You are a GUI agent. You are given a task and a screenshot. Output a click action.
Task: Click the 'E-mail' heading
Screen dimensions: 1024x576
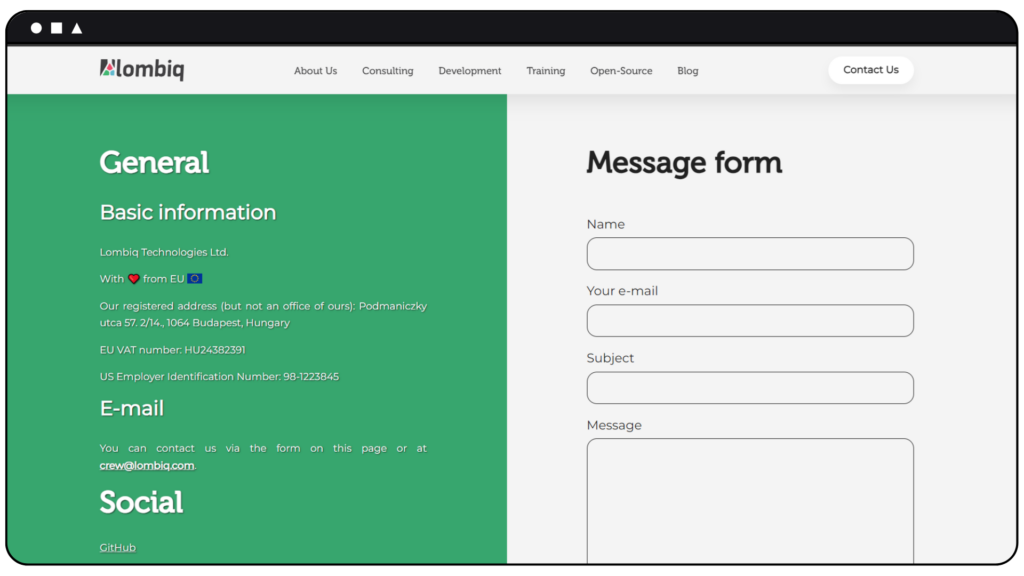click(x=131, y=408)
